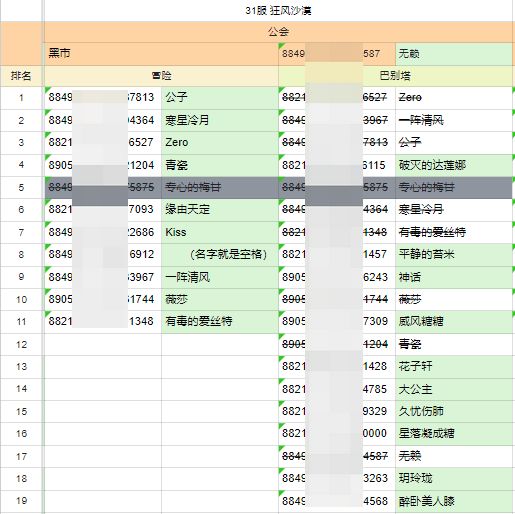Click struck-through Zero in 巴别塔 row 1
Screen dimensions: 515x514
pyautogui.click(x=454, y=98)
